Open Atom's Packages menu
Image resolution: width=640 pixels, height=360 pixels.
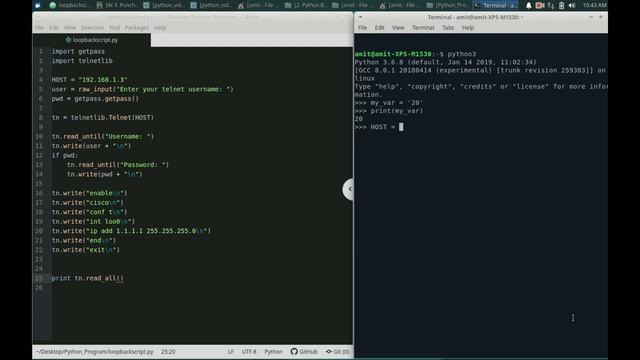tap(137, 28)
